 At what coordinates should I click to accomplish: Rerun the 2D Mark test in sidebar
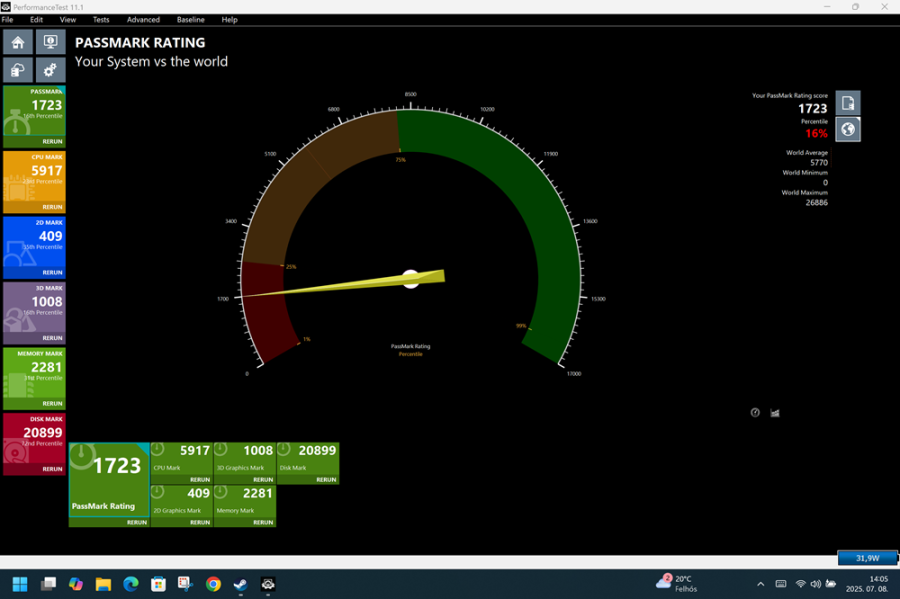(x=52, y=272)
